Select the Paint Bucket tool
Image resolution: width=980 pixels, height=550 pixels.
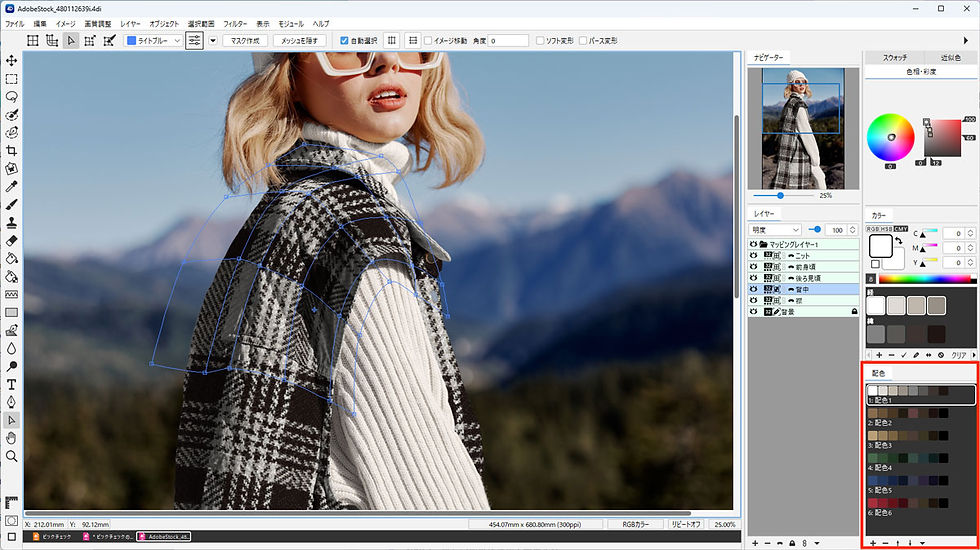(11, 259)
